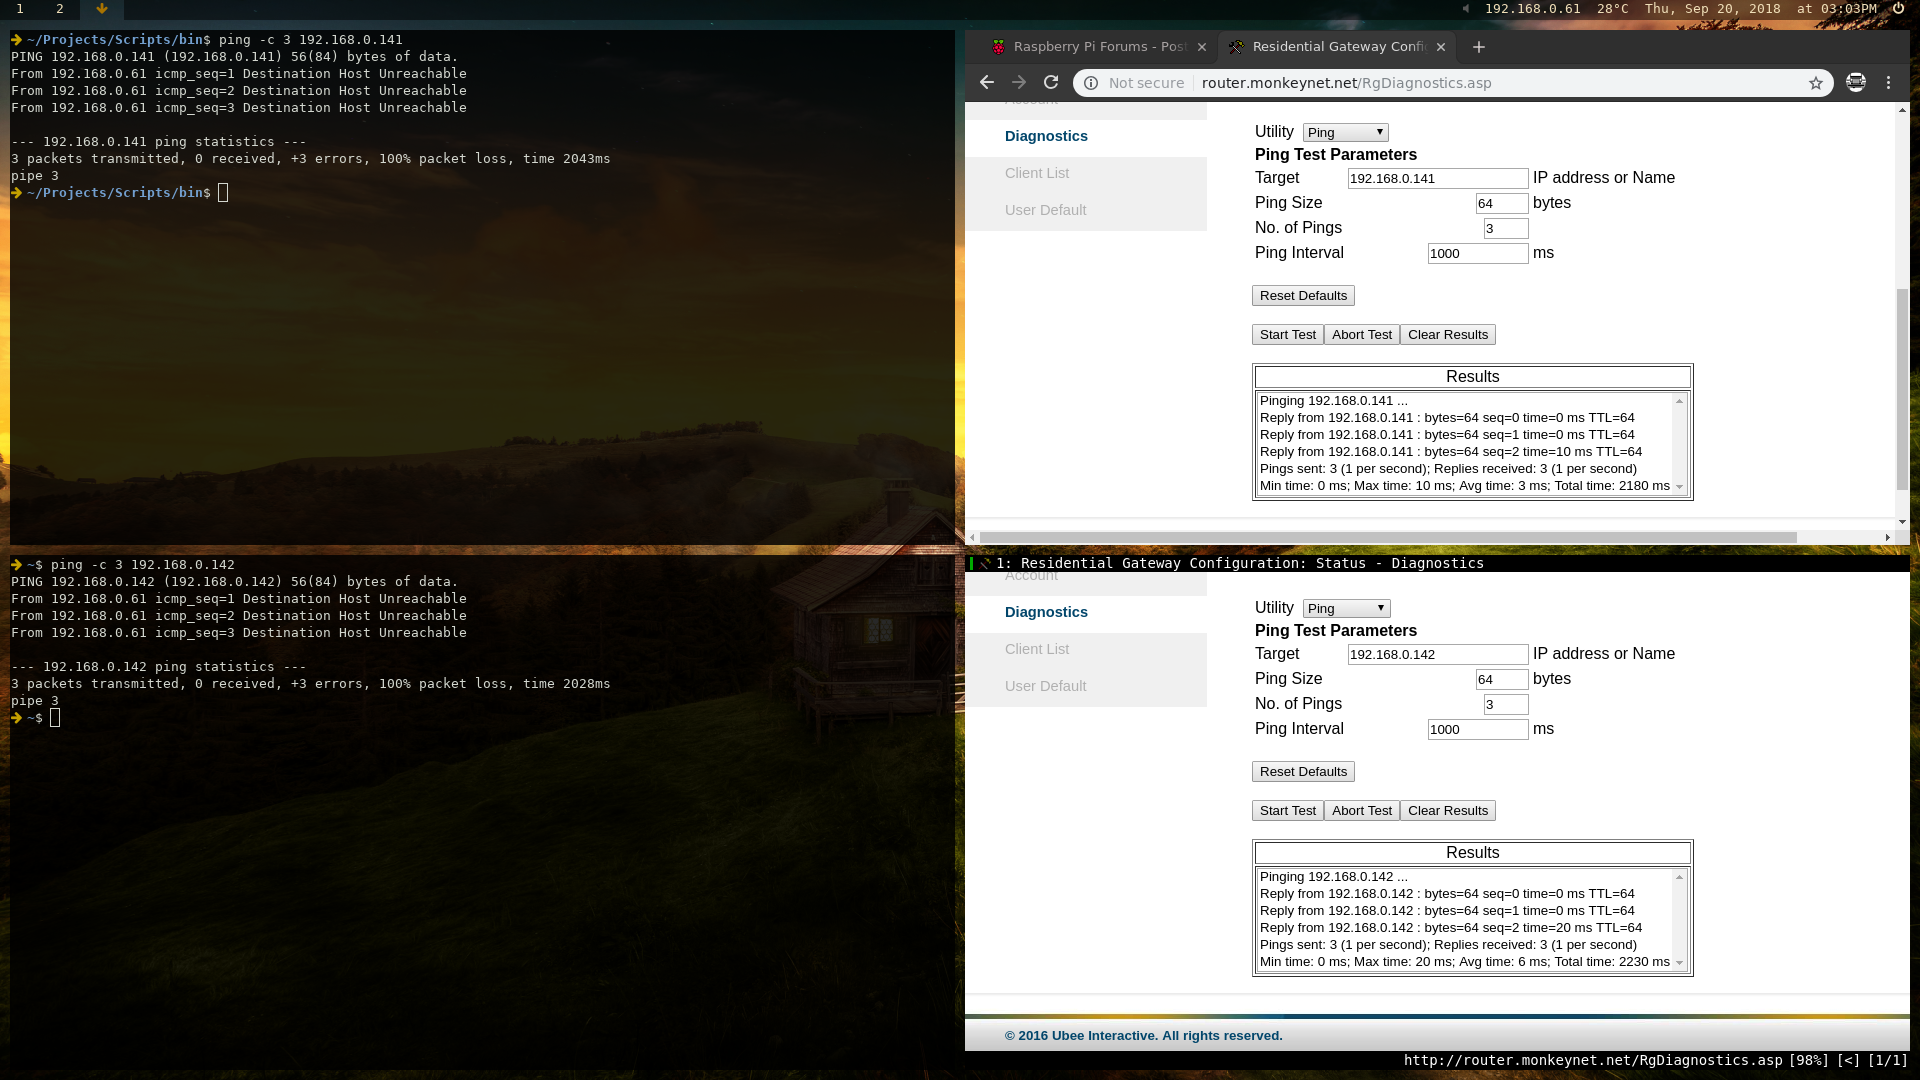The width and height of the screenshot is (1920, 1080).
Task: Click the incognito extension icon in toolbar
Action: (1856, 83)
